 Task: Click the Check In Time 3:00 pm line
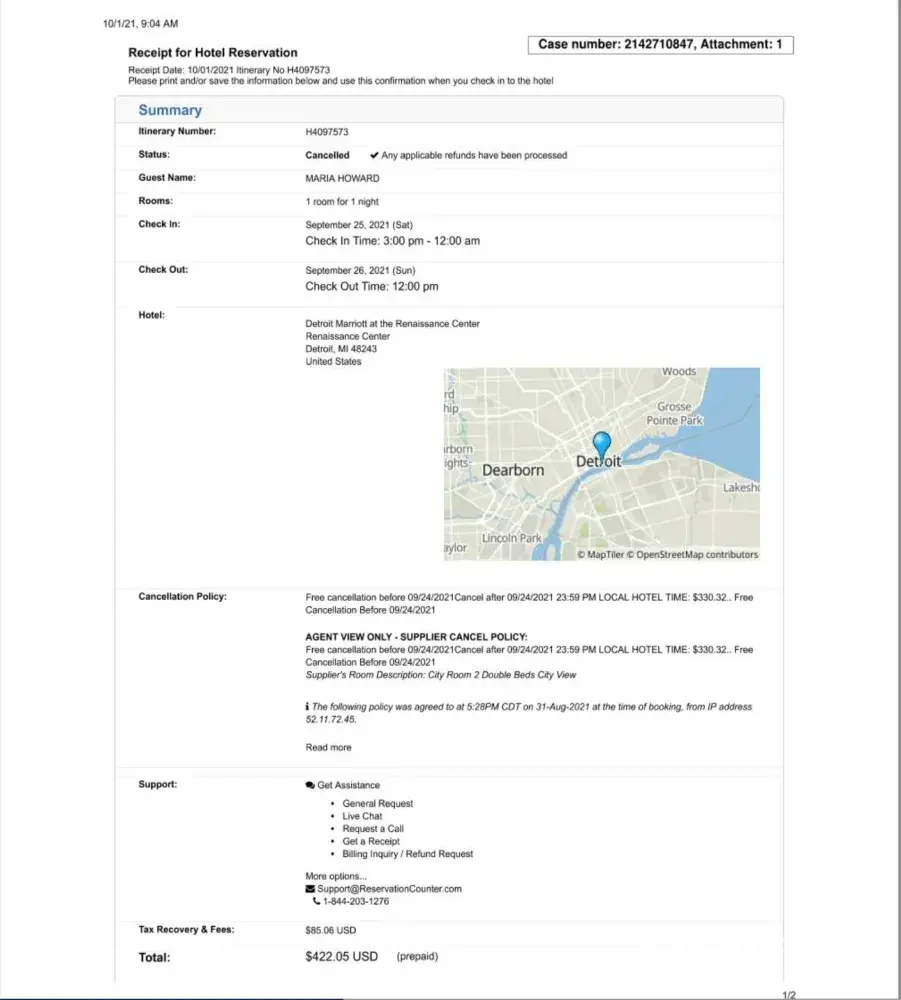pos(393,241)
